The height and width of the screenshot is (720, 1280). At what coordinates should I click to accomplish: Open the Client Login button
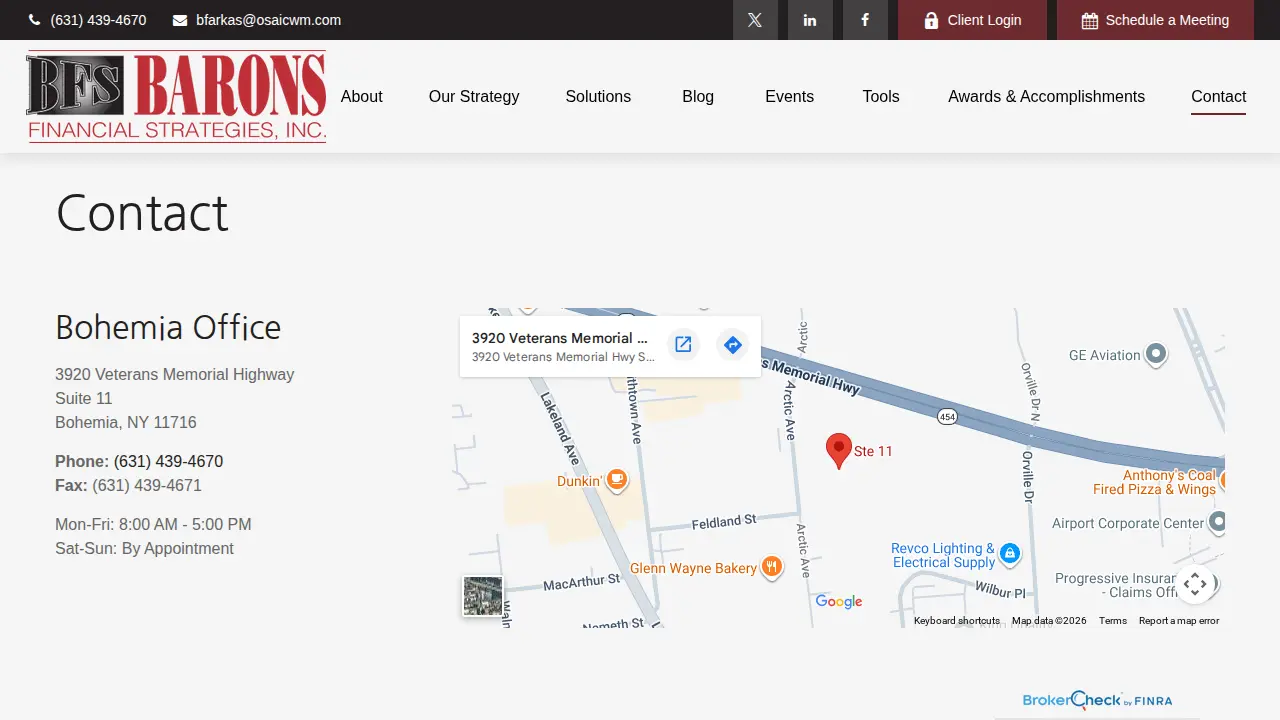[972, 20]
